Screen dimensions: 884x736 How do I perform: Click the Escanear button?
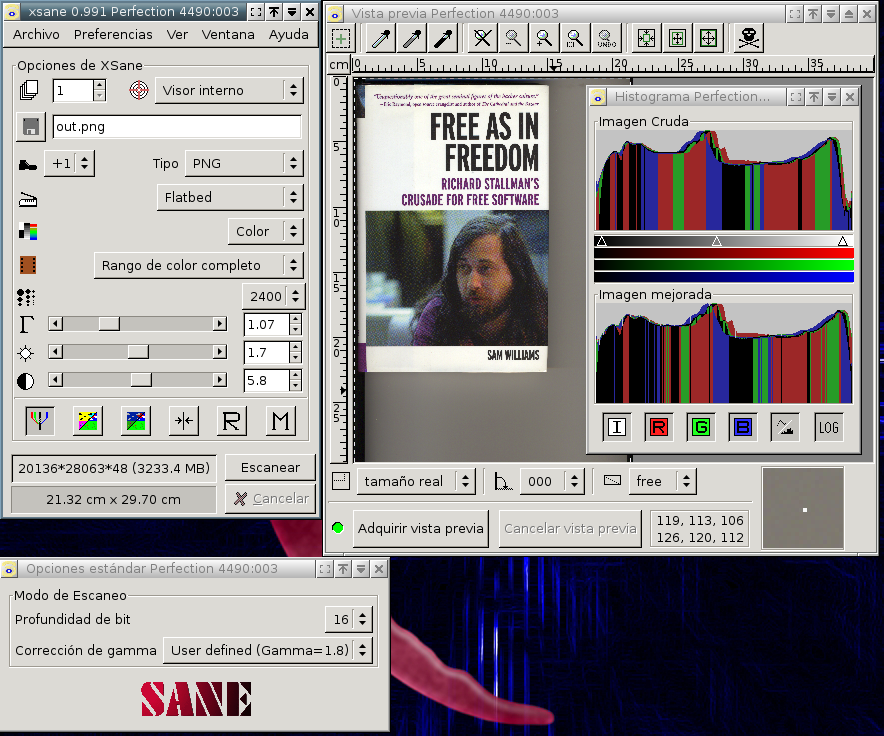click(270, 468)
